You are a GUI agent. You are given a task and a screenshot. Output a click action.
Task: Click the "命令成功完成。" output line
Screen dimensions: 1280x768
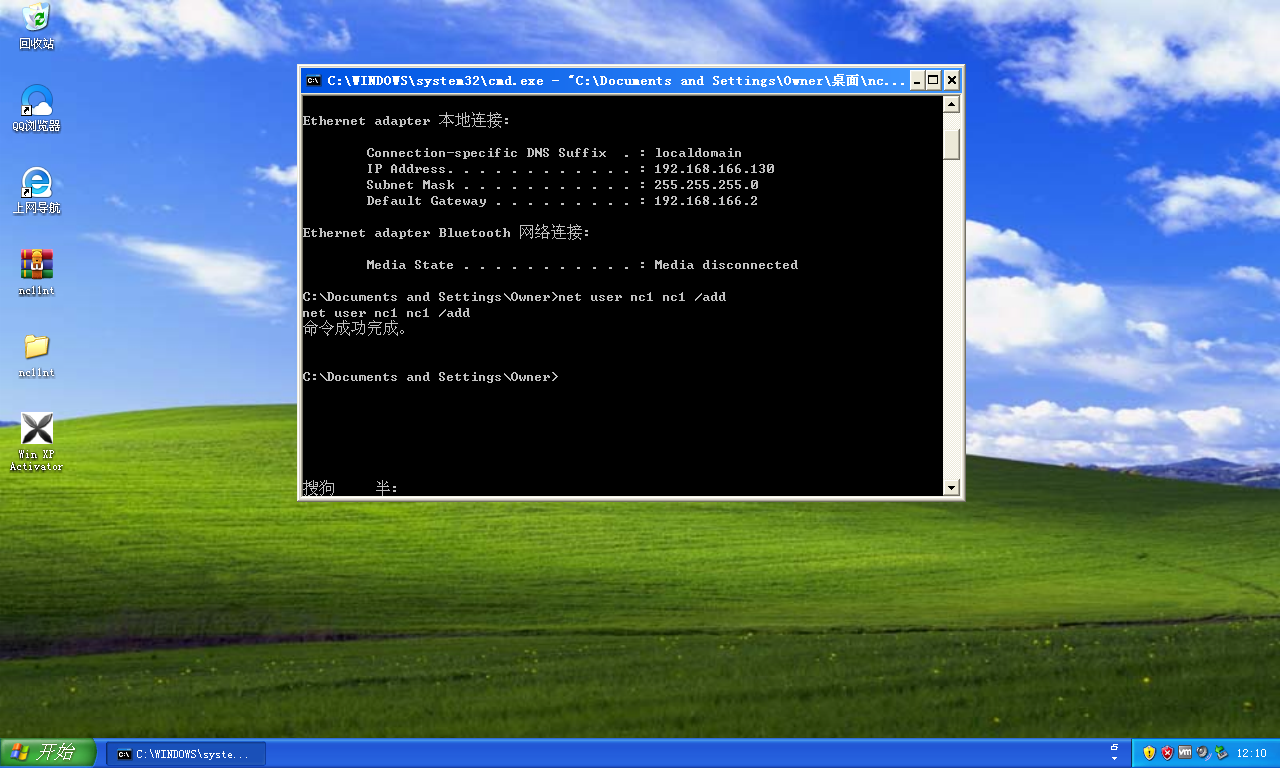click(355, 329)
